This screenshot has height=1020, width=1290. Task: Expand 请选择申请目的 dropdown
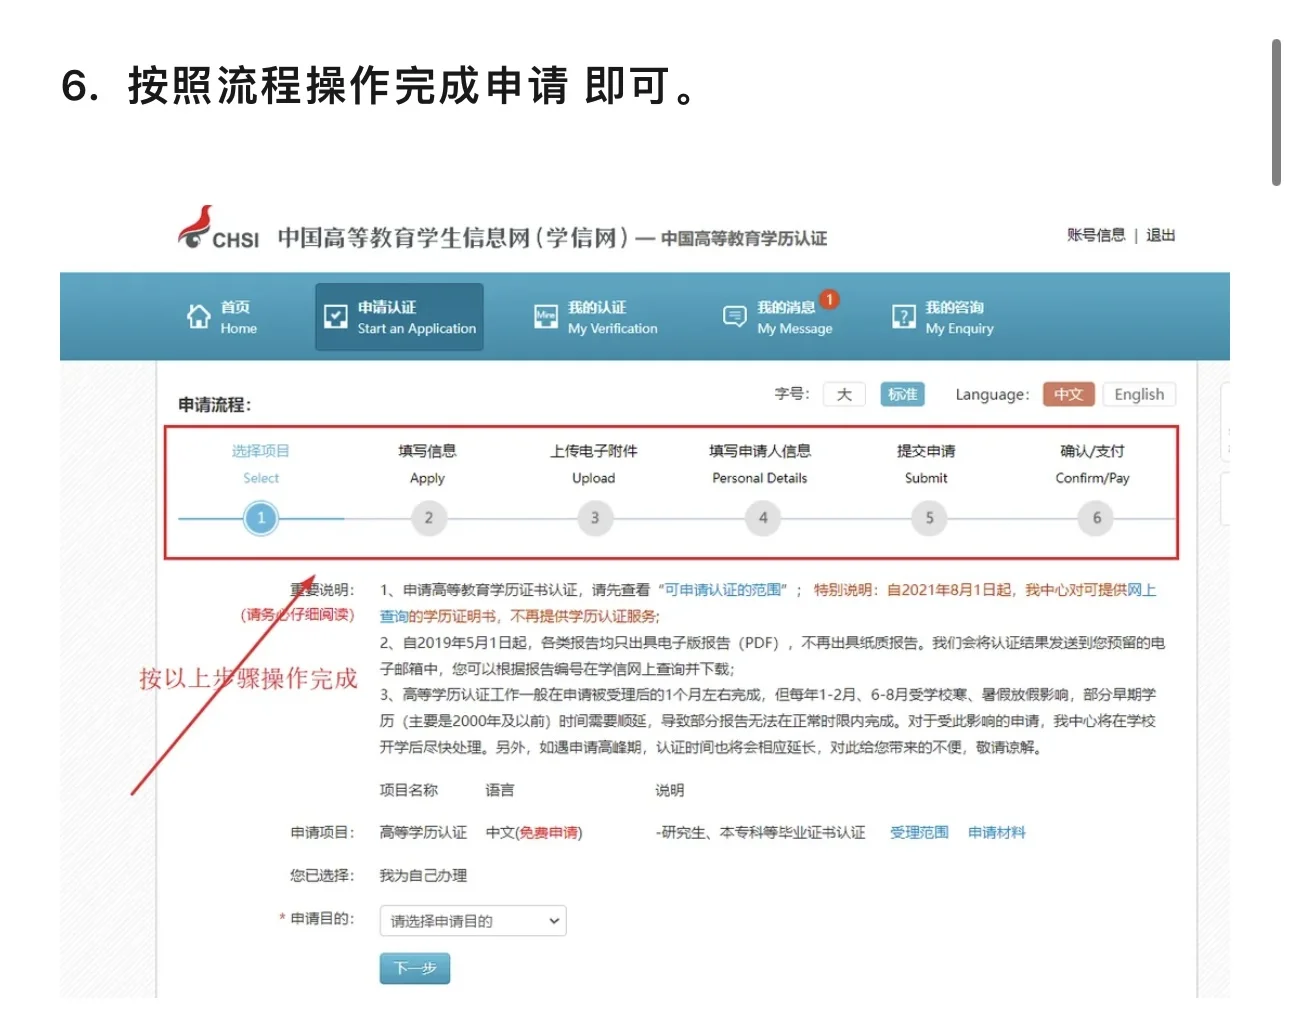(473, 921)
